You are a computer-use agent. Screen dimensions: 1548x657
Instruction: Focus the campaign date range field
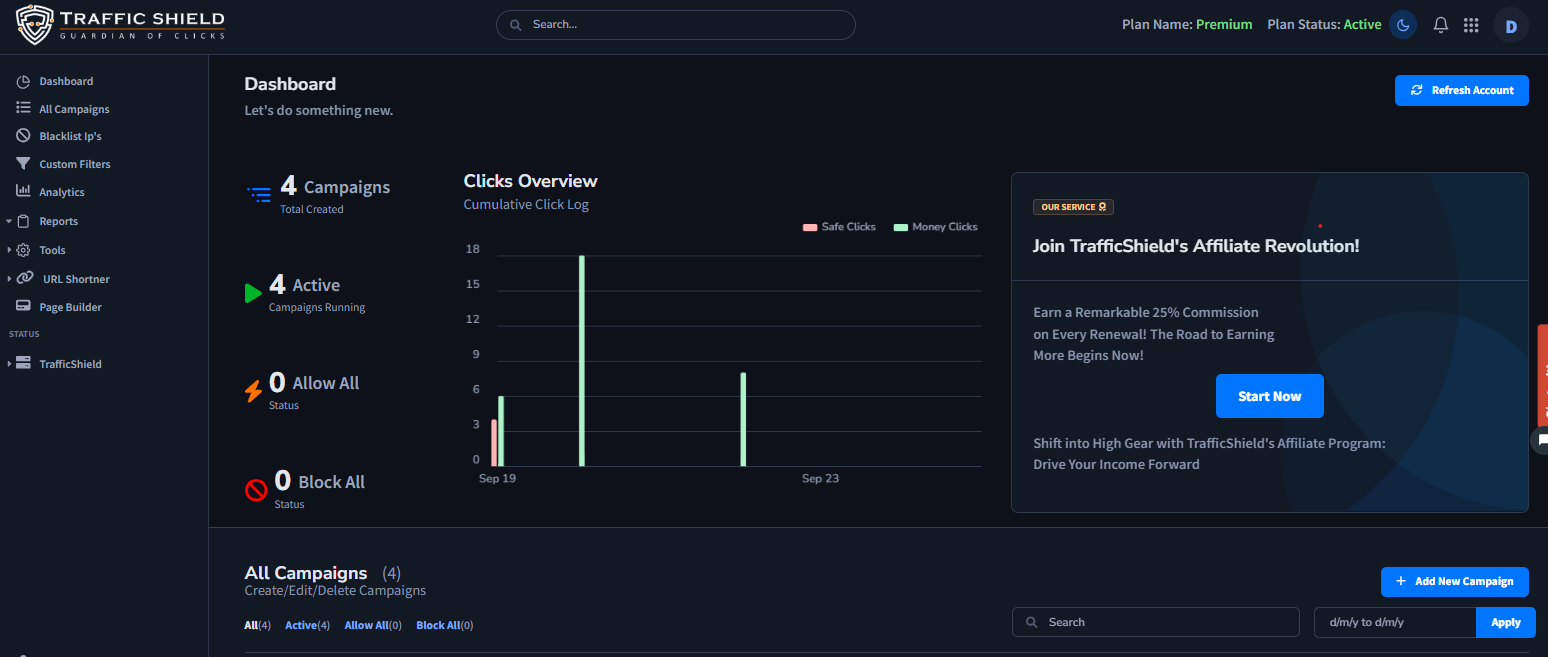tap(1394, 622)
